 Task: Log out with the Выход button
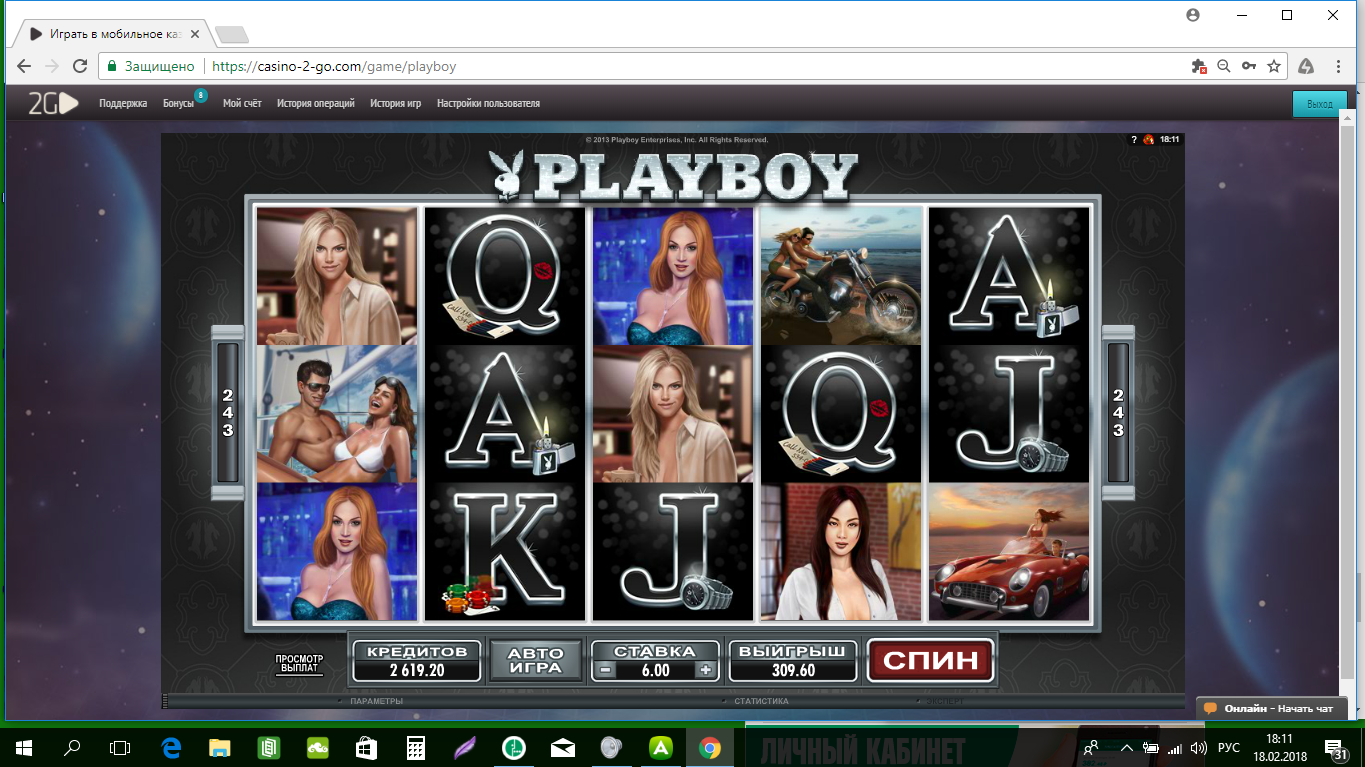coord(1320,104)
